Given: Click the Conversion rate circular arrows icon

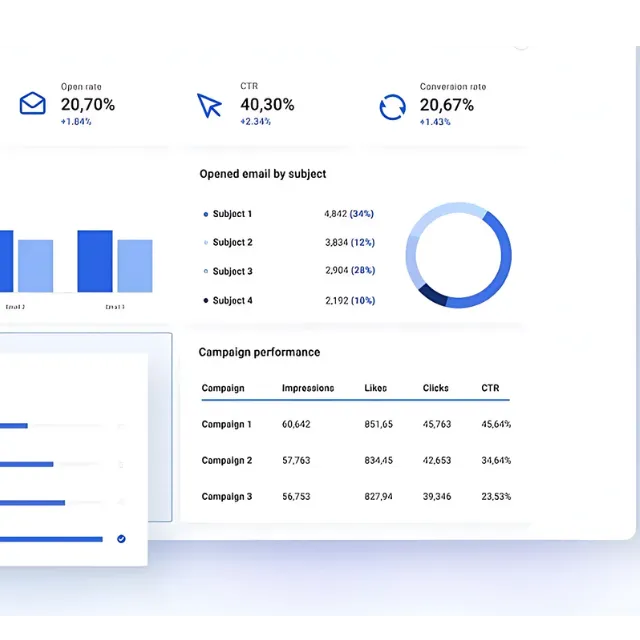Looking at the screenshot, I should click(x=392, y=107).
